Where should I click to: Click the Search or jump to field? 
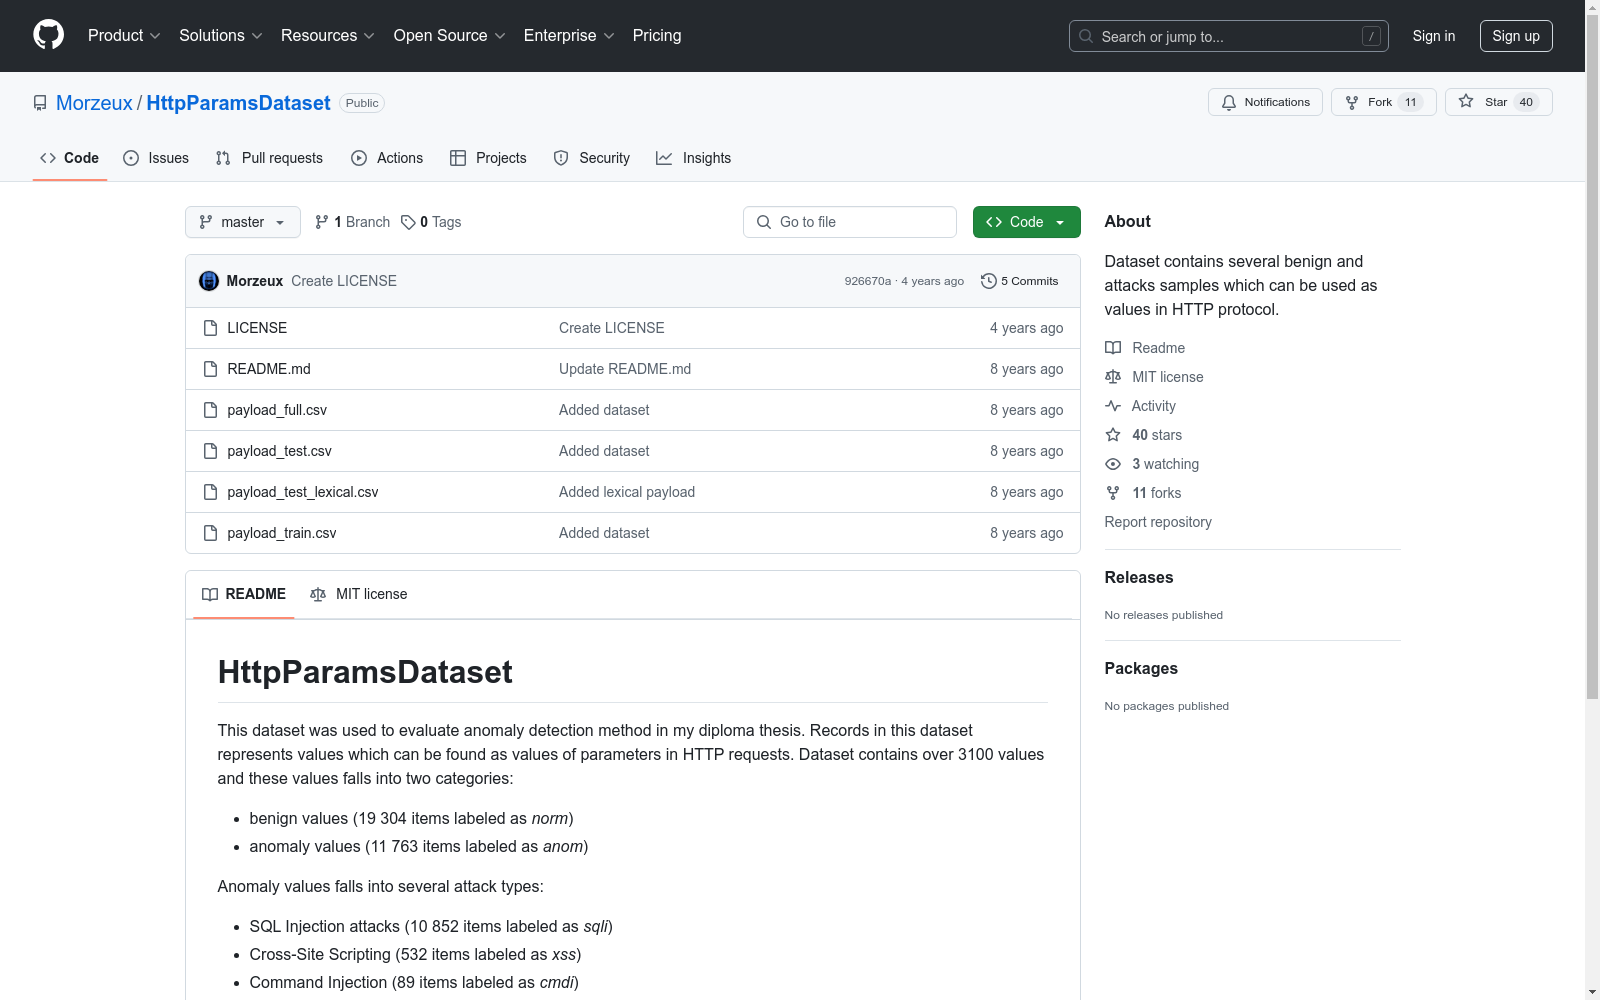pos(1229,36)
